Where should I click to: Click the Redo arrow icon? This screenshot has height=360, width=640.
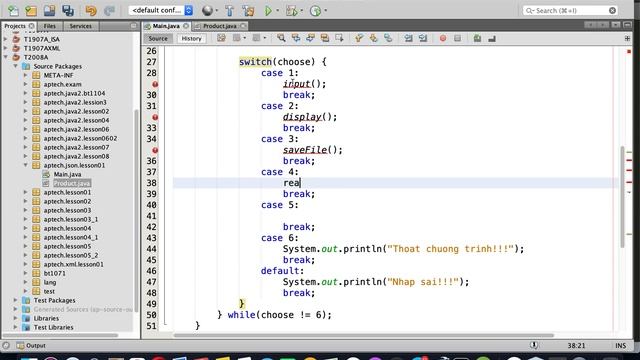tap(109, 11)
